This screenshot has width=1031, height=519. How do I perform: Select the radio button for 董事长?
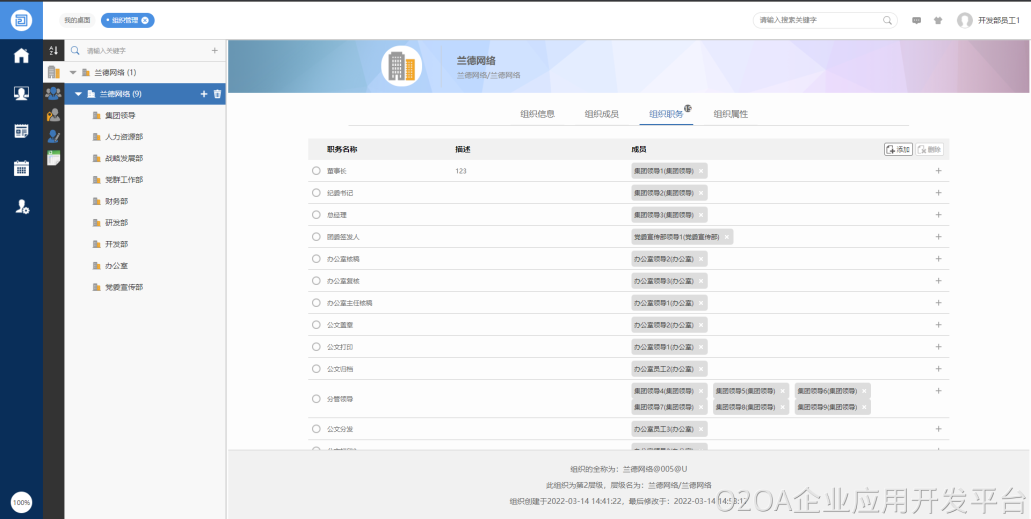coord(316,171)
